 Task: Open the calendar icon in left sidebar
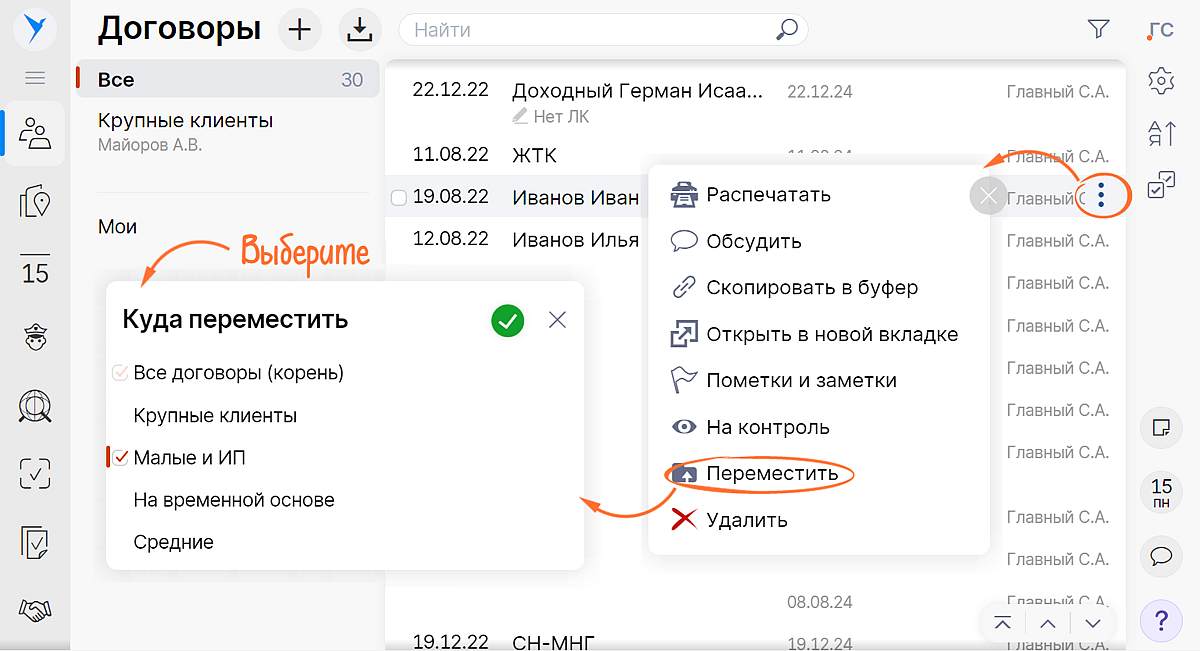pyautogui.click(x=35, y=269)
